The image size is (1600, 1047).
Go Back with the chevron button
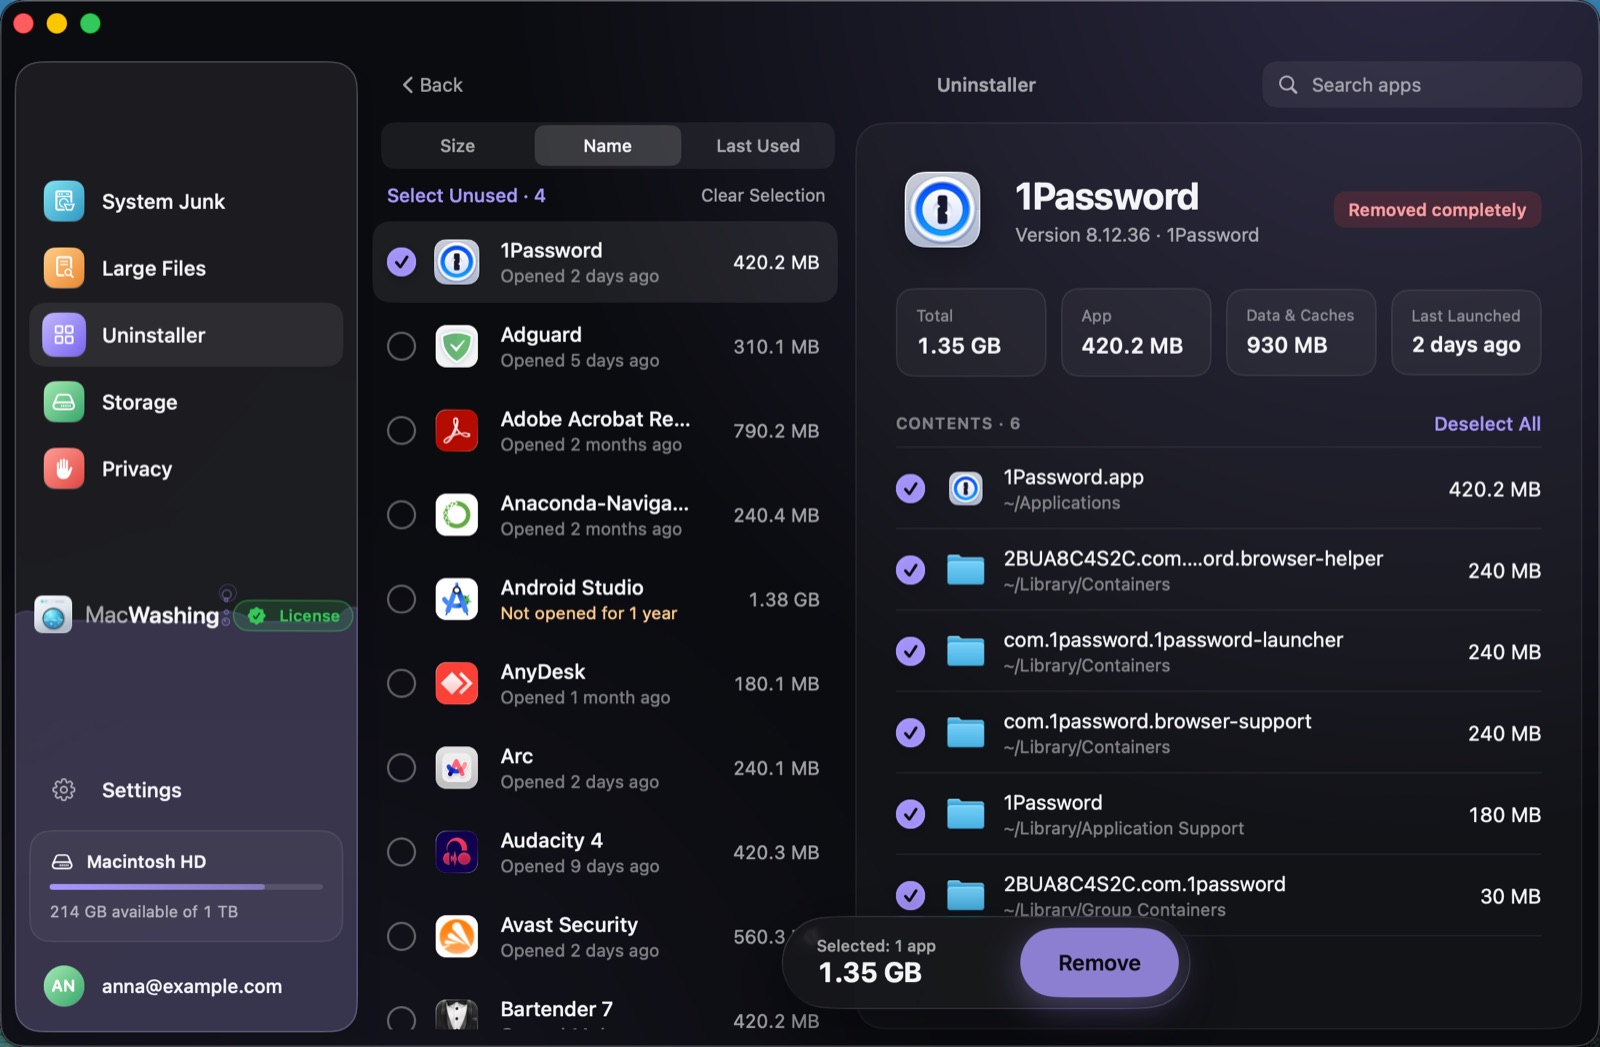432,85
